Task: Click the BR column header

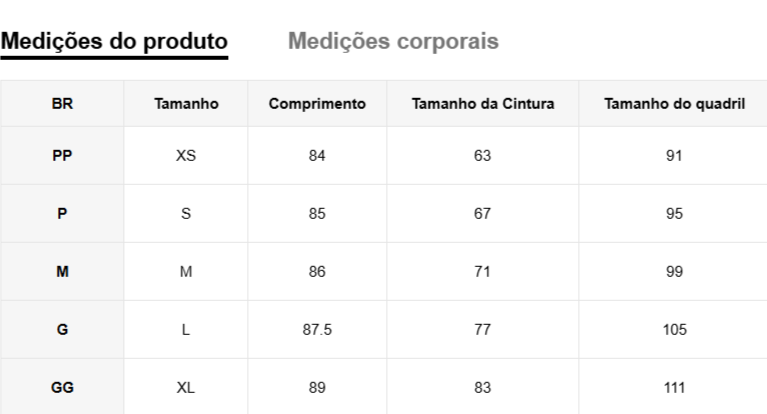Action: (x=62, y=103)
